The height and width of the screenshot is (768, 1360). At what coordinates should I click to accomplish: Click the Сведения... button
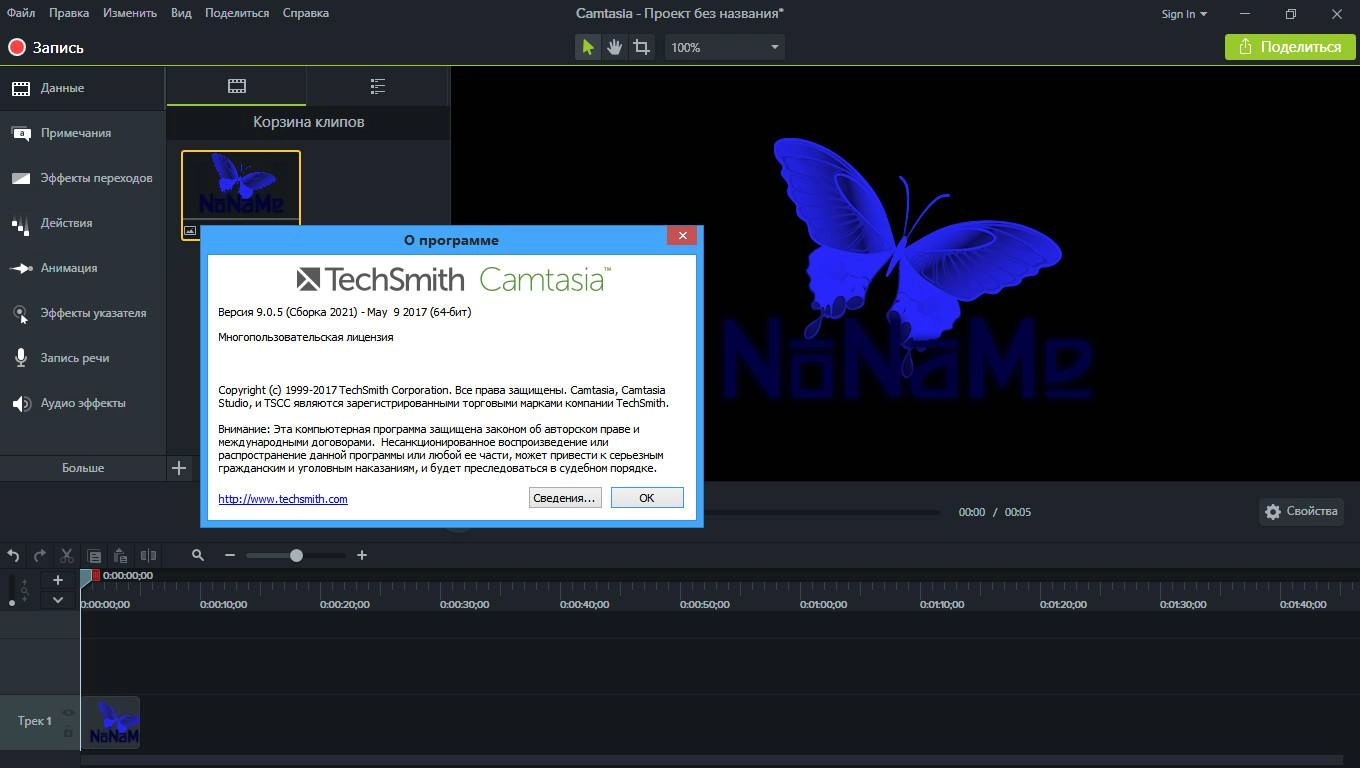pyautogui.click(x=565, y=498)
